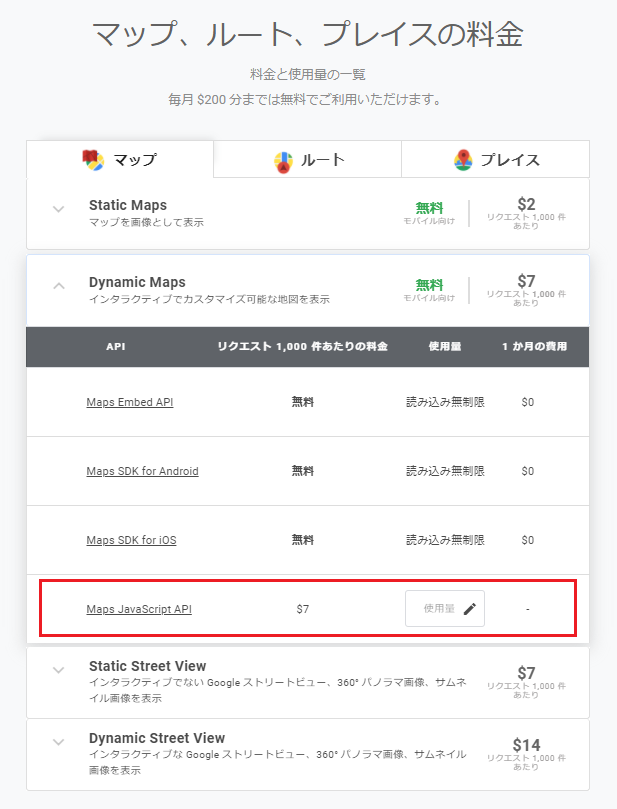Click the $14 price for Dynamic Street View
The image size is (617, 809).
click(526, 745)
